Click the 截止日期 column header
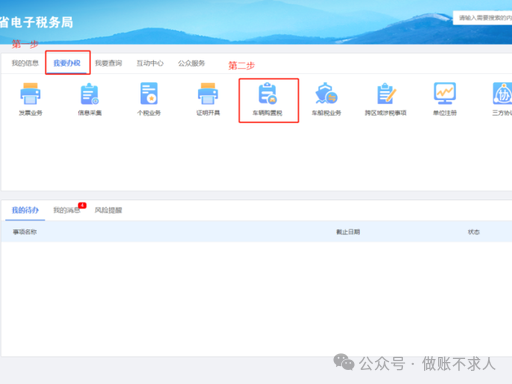The width and height of the screenshot is (512, 384). pyautogui.click(x=348, y=232)
